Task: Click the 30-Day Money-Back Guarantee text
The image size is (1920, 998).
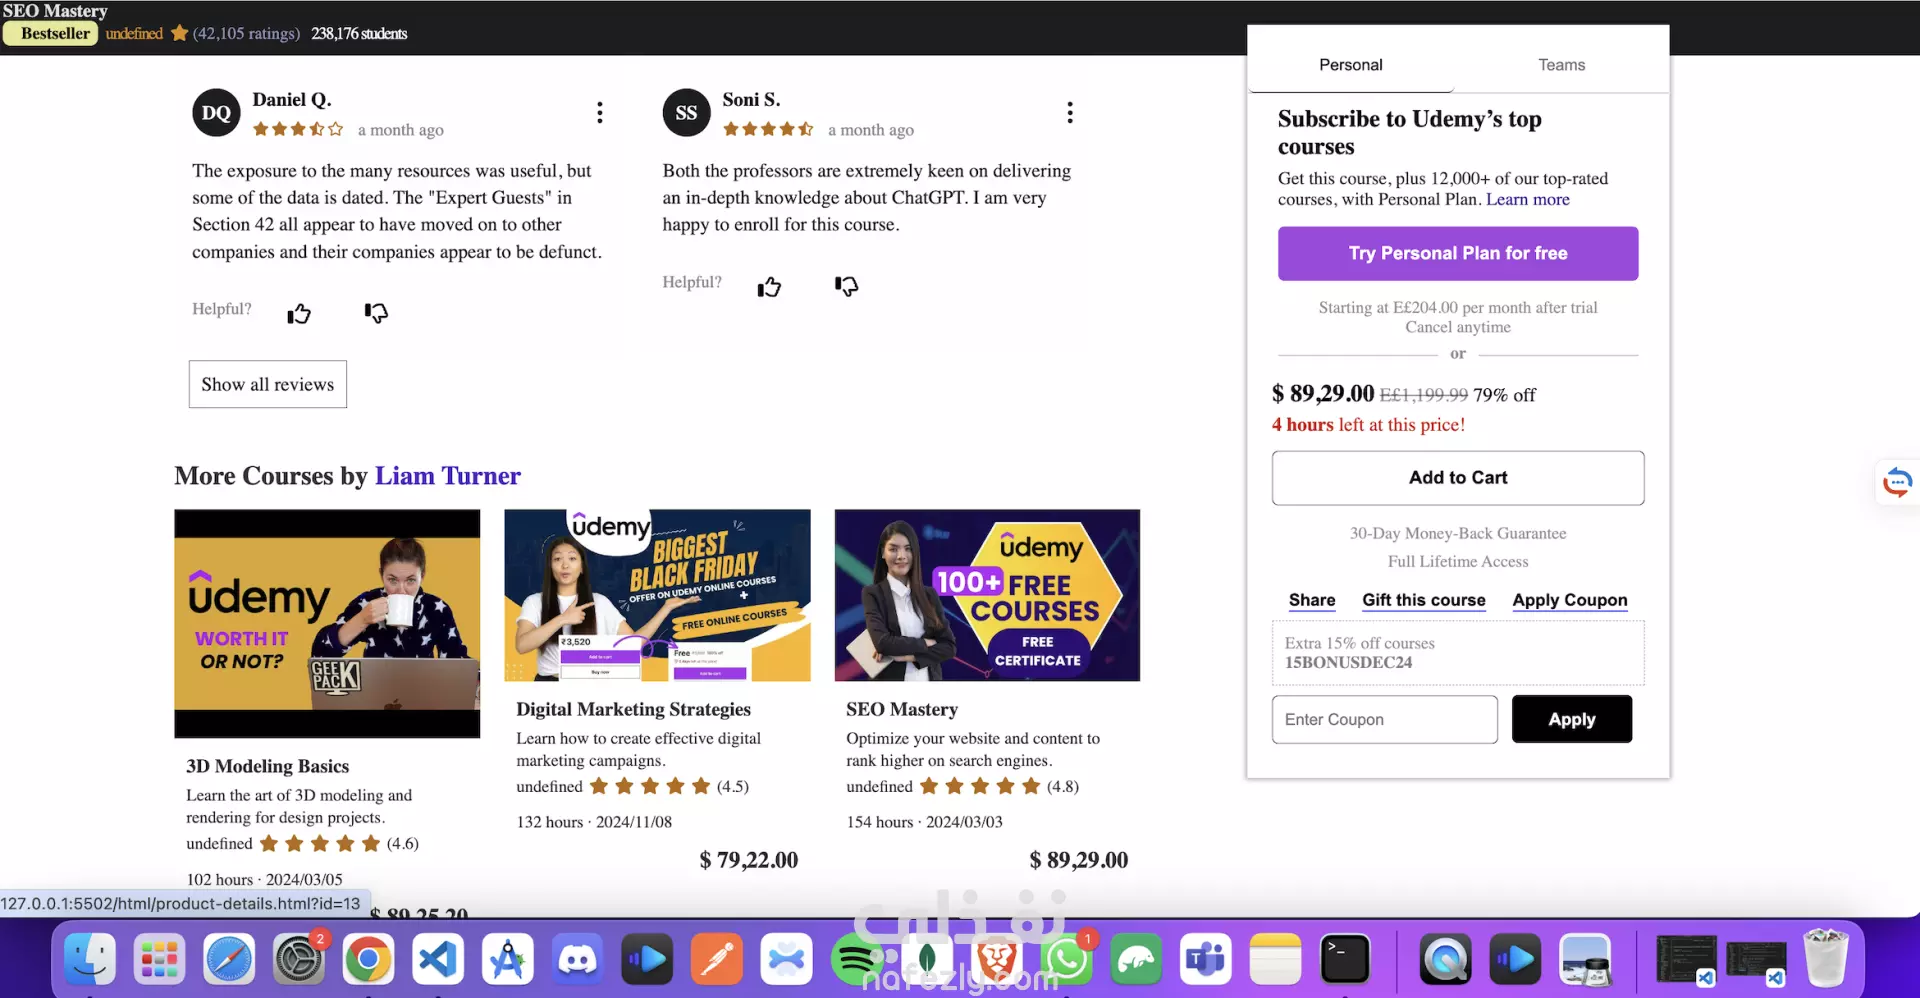Action: click(1458, 533)
